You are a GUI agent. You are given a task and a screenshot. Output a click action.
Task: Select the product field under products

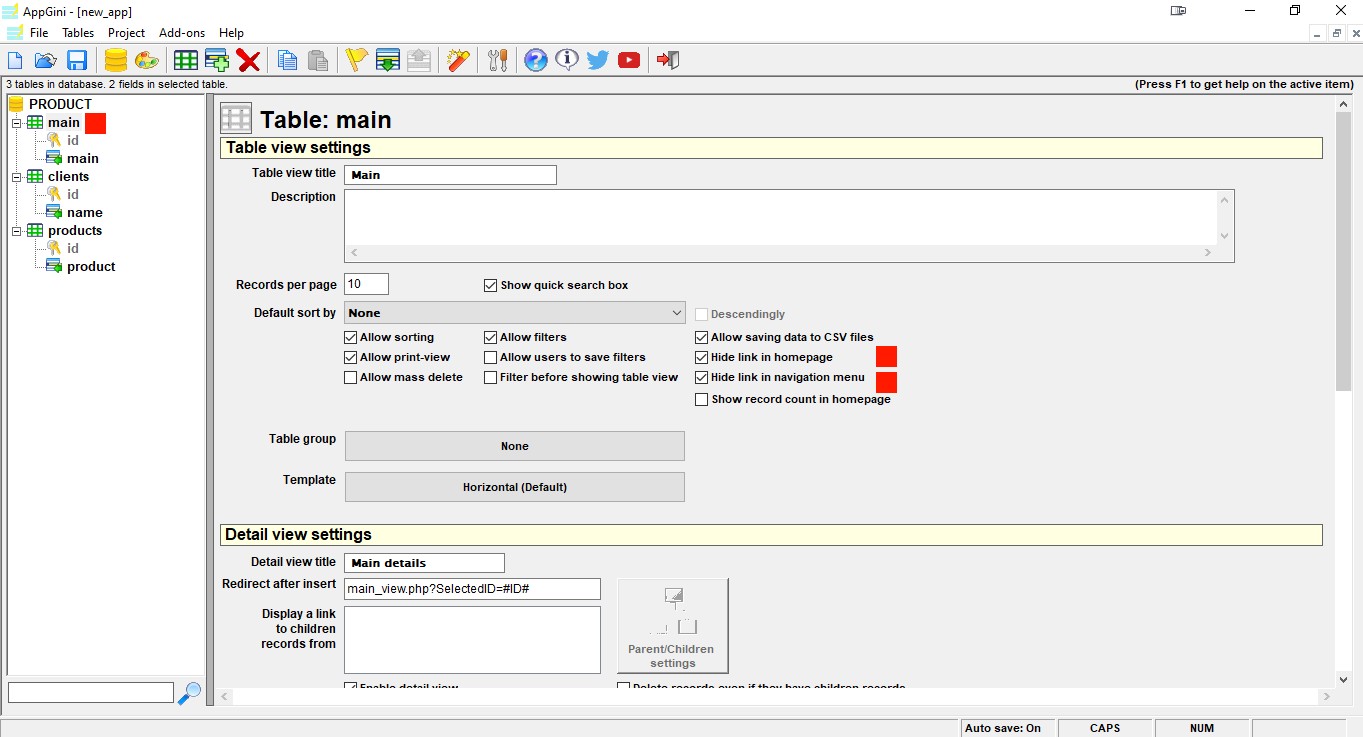[91, 266]
